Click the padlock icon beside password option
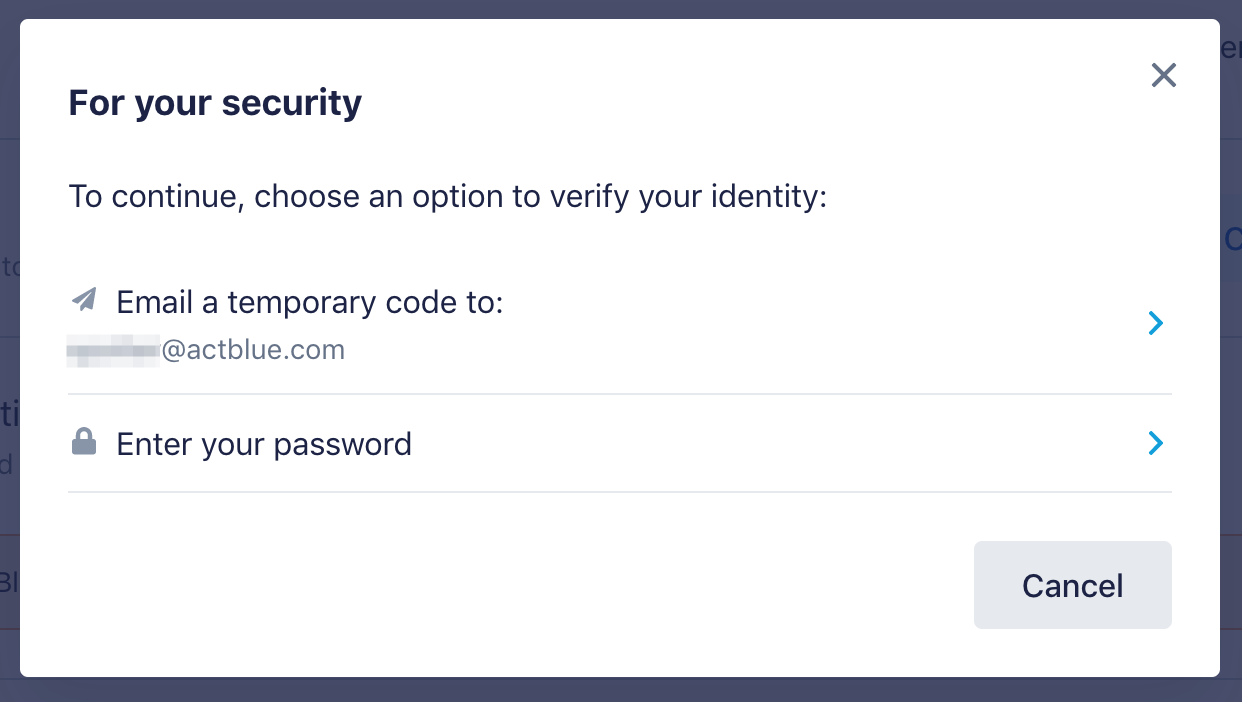Screen dimensions: 1242x702 (x=84, y=442)
